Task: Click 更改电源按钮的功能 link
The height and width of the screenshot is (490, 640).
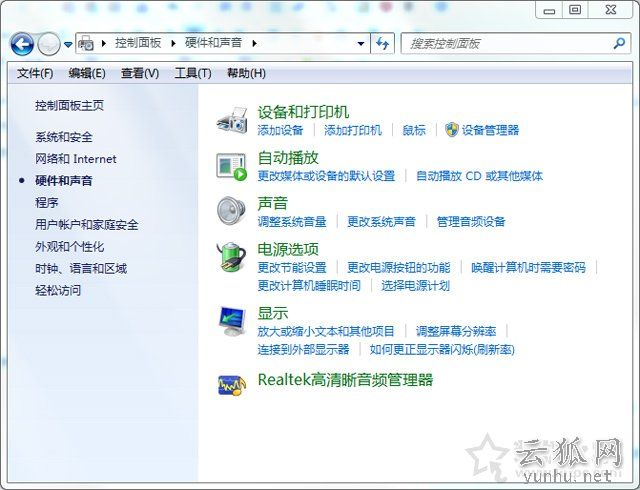Action: tap(398, 267)
